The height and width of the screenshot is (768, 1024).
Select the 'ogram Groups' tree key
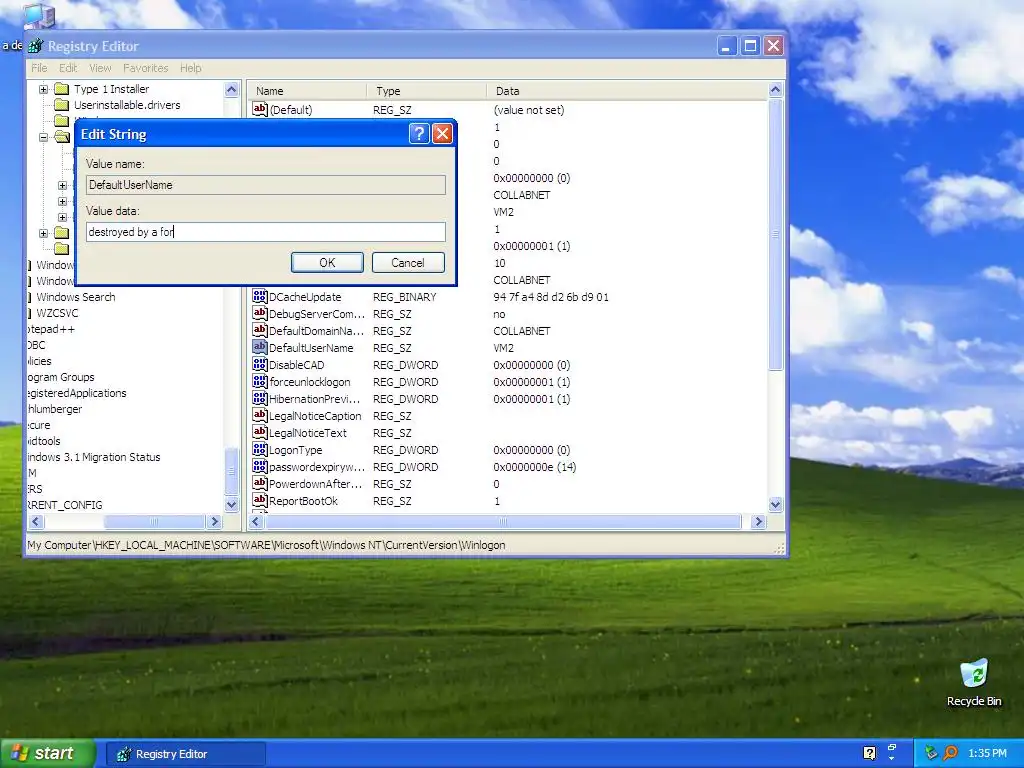tap(60, 377)
